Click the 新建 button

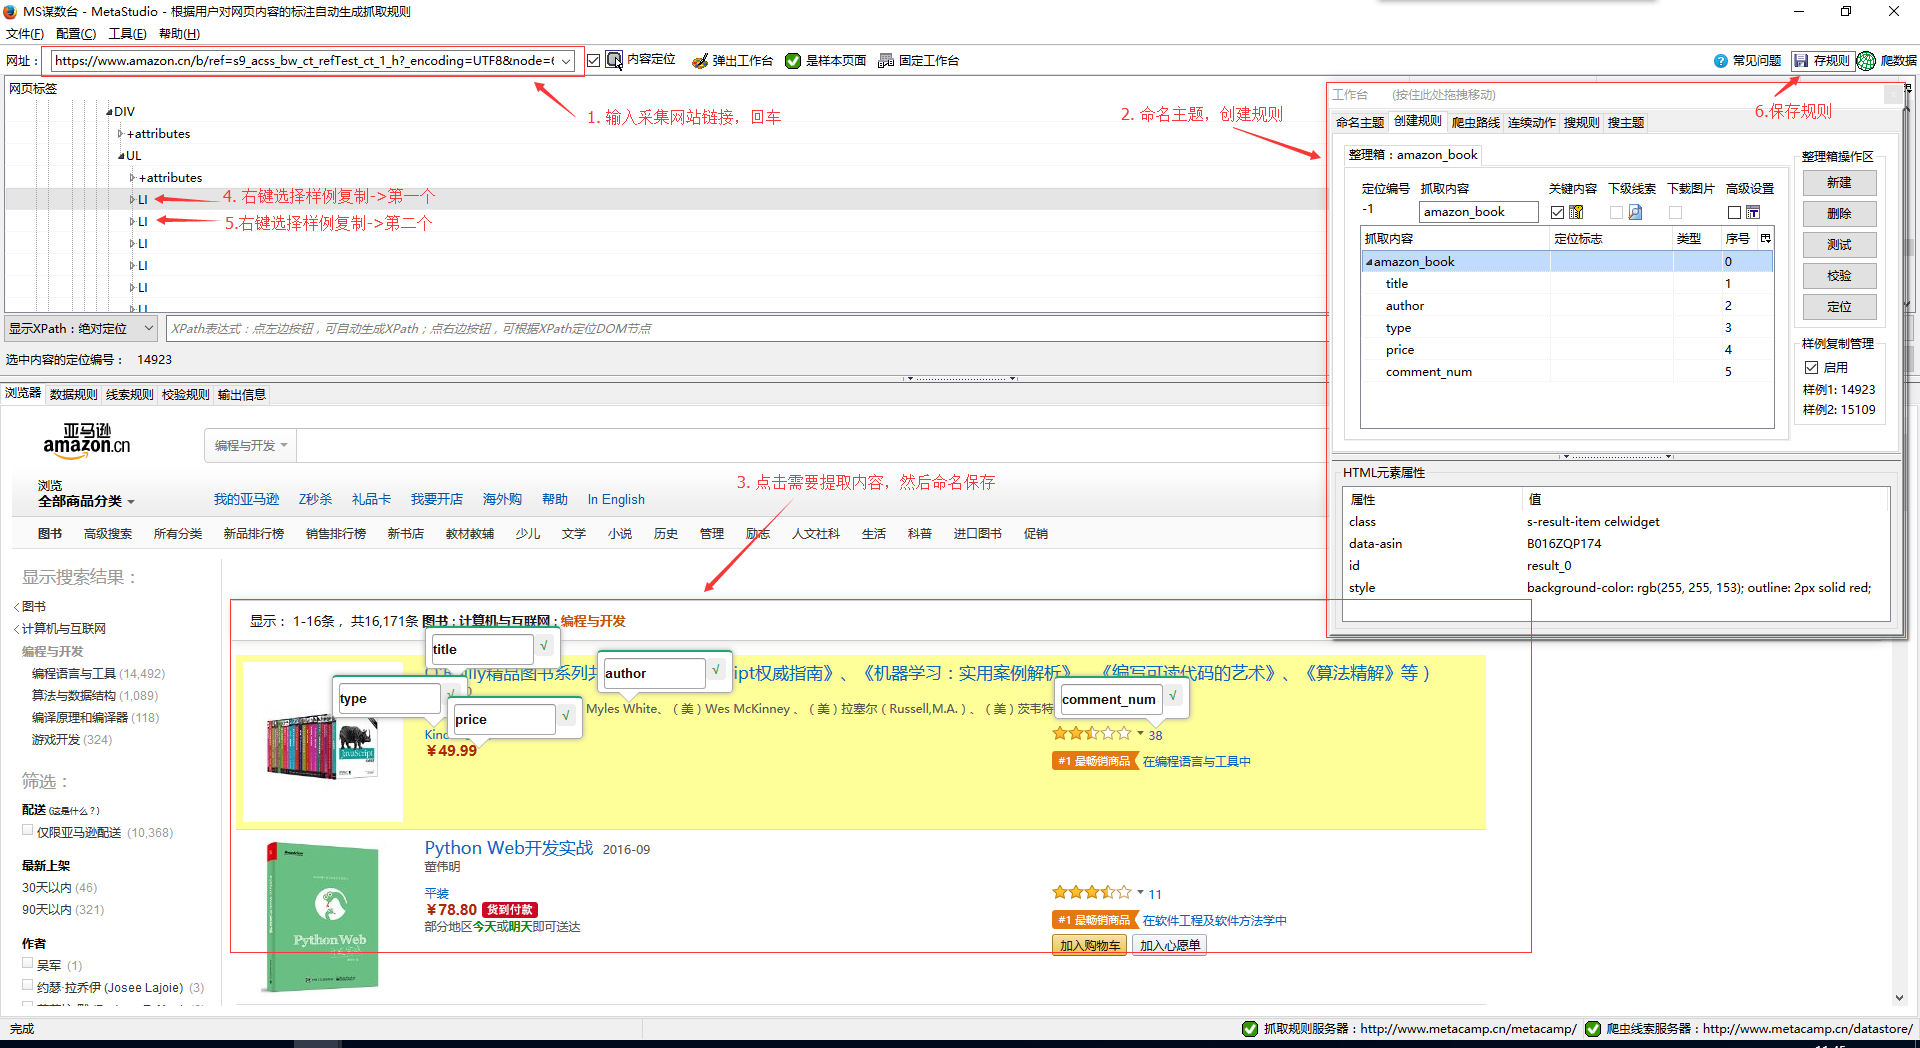(1839, 183)
